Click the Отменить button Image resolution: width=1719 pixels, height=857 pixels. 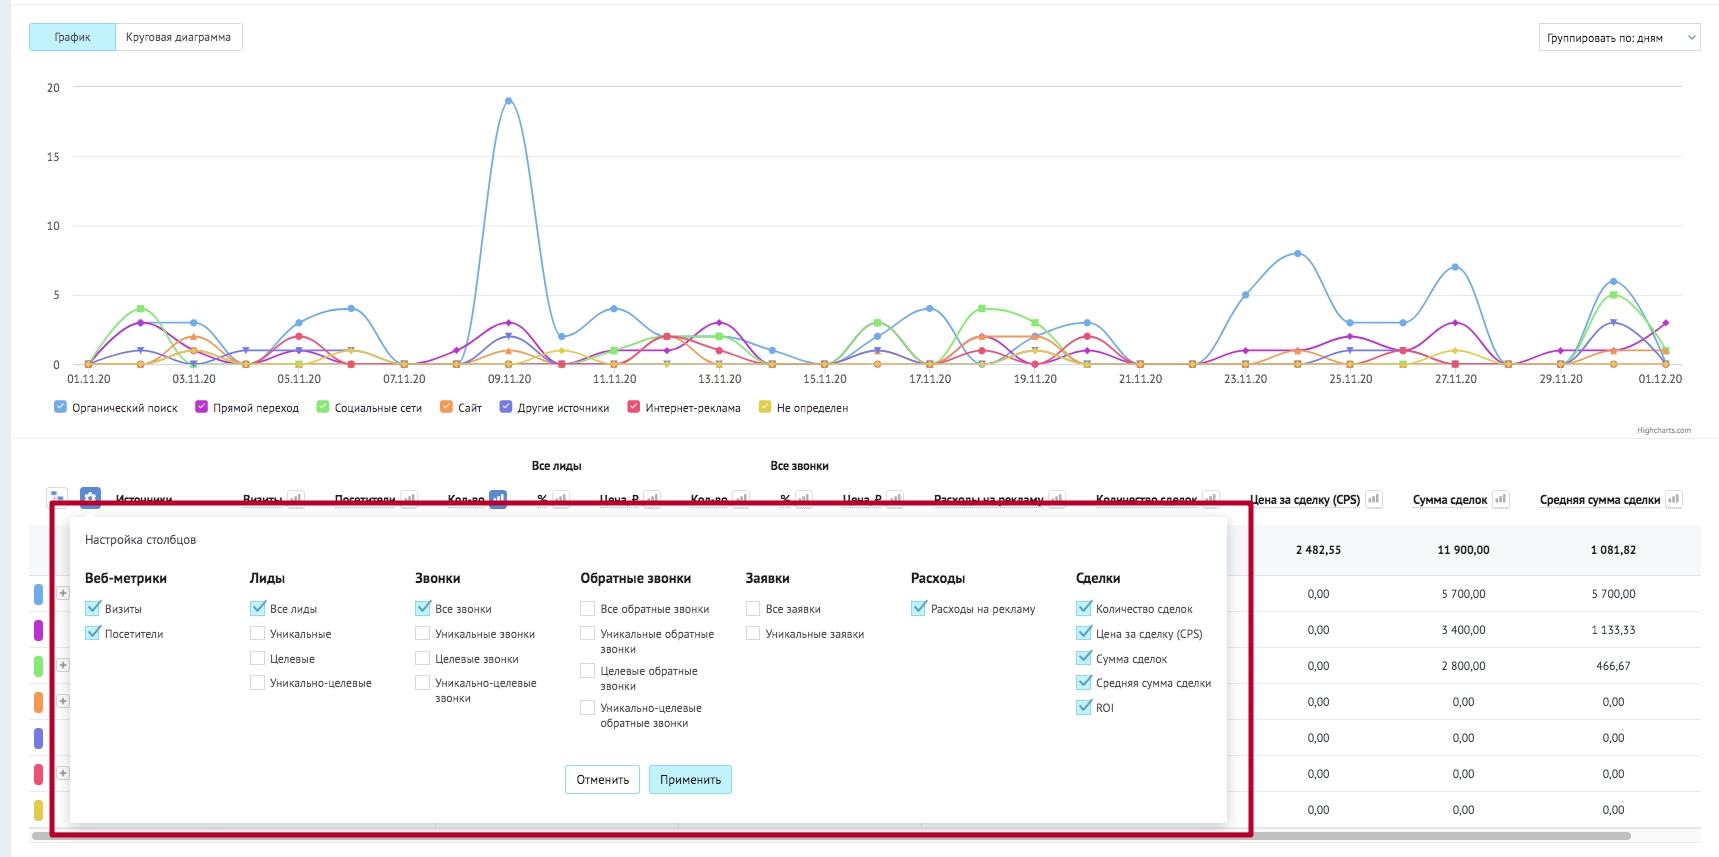click(x=603, y=780)
